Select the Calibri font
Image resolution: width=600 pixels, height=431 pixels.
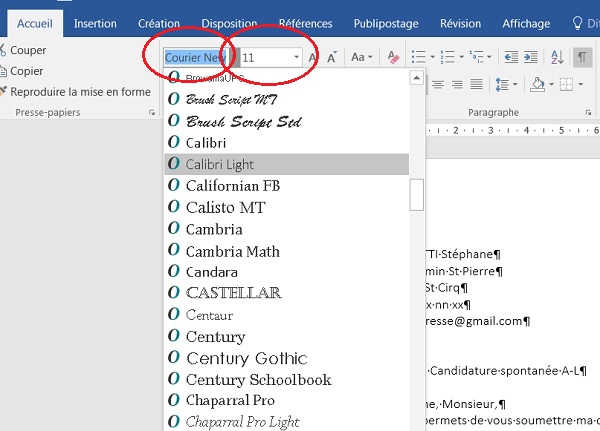click(x=287, y=143)
